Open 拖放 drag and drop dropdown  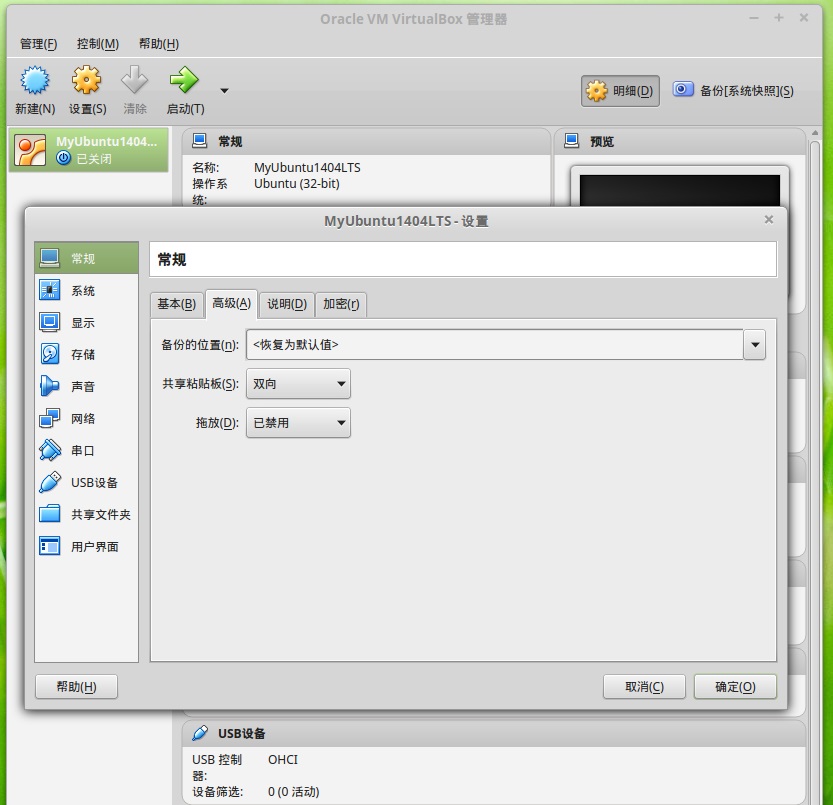click(298, 423)
